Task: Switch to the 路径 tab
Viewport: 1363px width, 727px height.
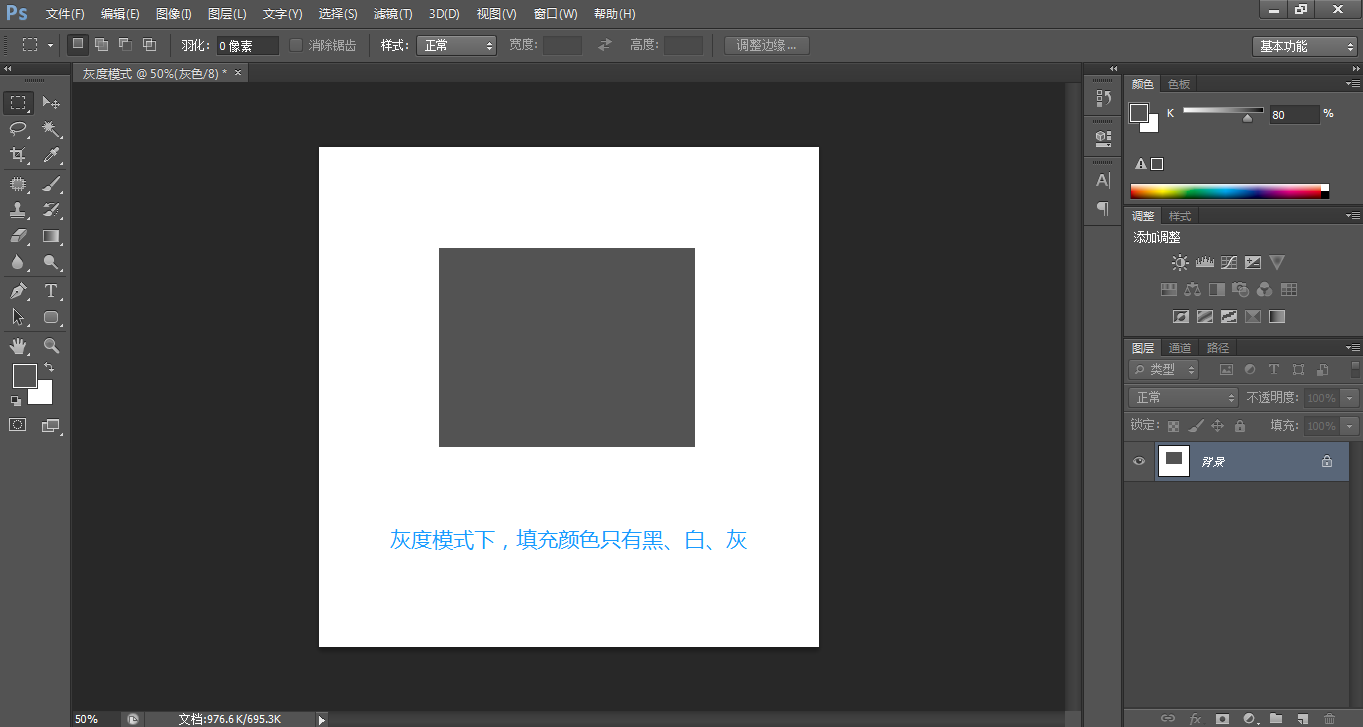Action: 1218,348
